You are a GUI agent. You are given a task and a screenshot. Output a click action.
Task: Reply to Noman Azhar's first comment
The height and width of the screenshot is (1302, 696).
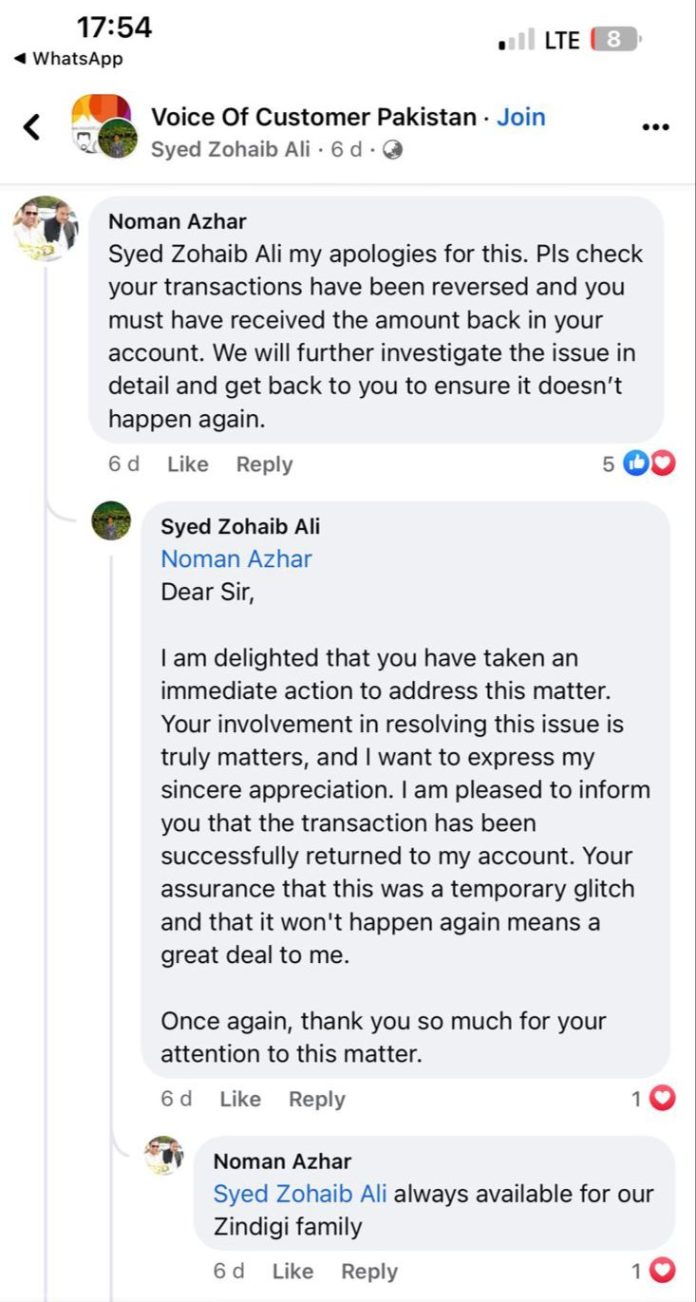(265, 463)
